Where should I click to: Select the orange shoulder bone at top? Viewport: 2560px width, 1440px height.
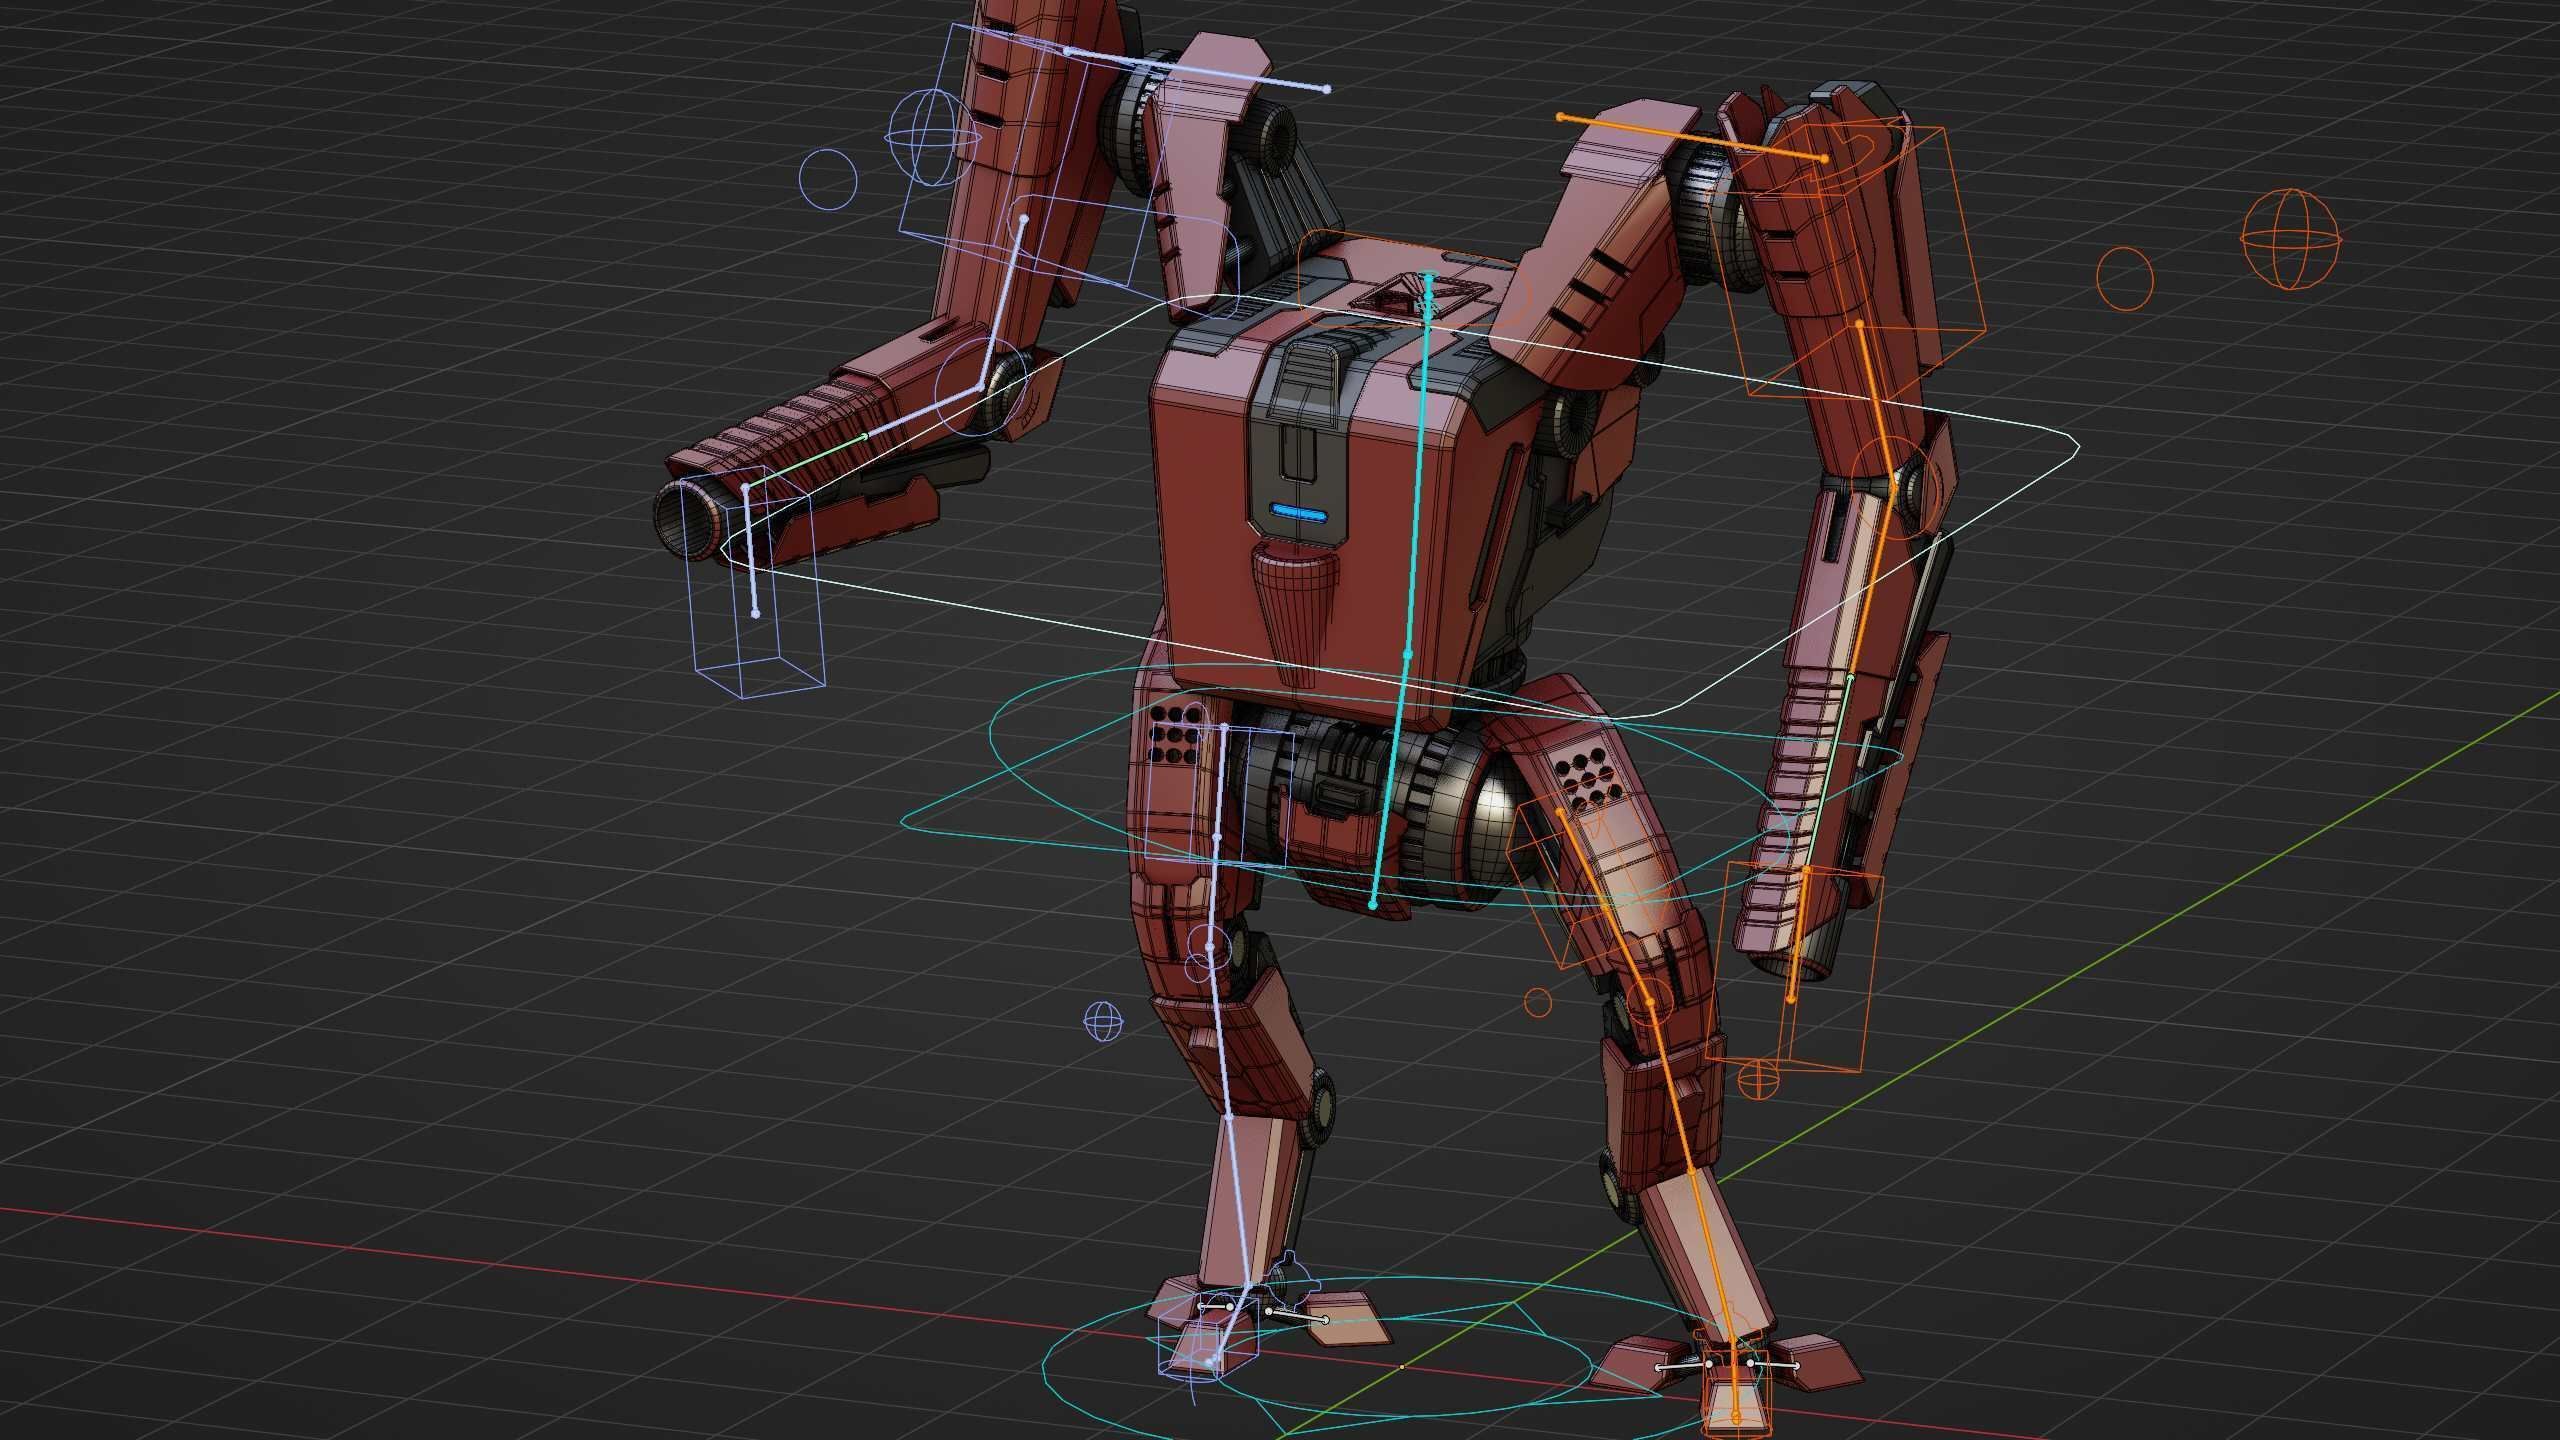click(x=1692, y=138)
